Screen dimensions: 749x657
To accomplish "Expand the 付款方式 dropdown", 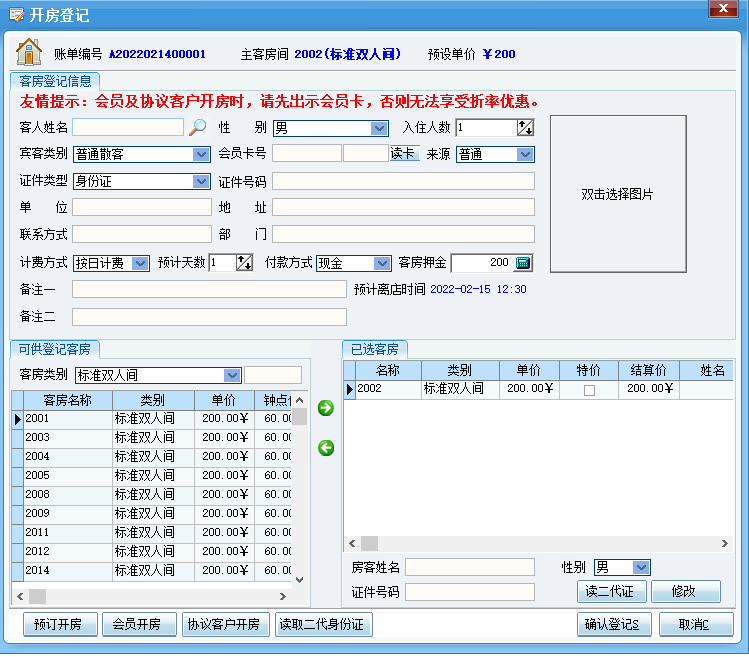I will [382, 263].
